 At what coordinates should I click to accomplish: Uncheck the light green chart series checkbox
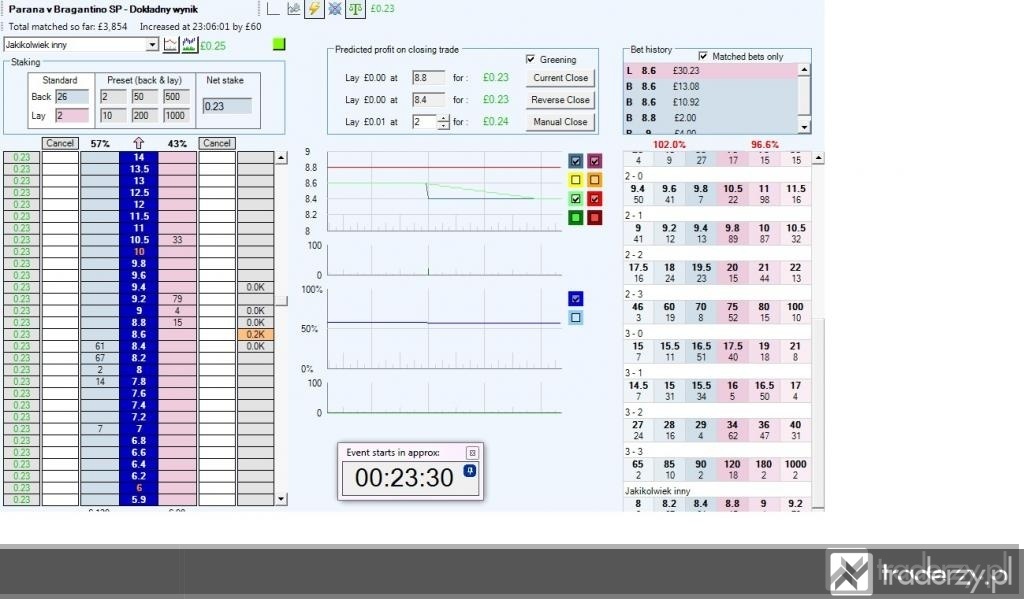[575, 199]
